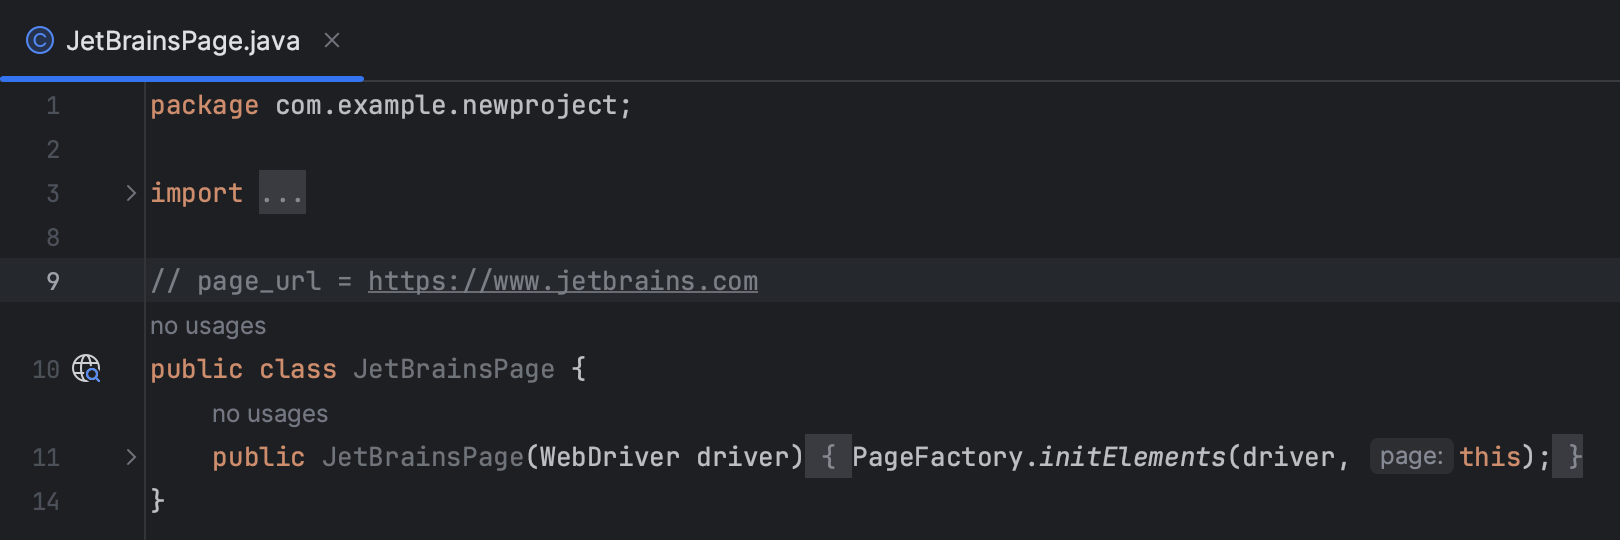Click the PageFactory class reference
The image size is (1620, 540).
(937, 457)
